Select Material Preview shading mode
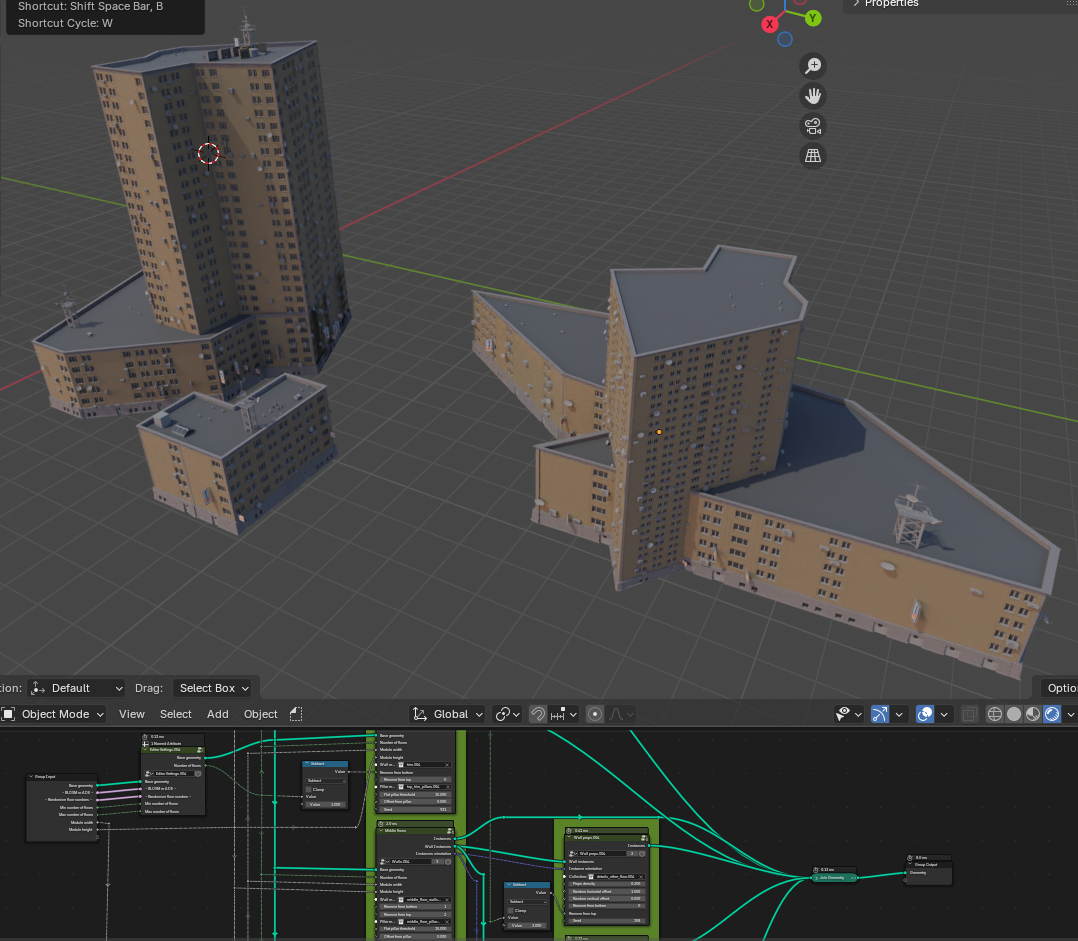The image size is (1078, 941). tap(1033, 714)
